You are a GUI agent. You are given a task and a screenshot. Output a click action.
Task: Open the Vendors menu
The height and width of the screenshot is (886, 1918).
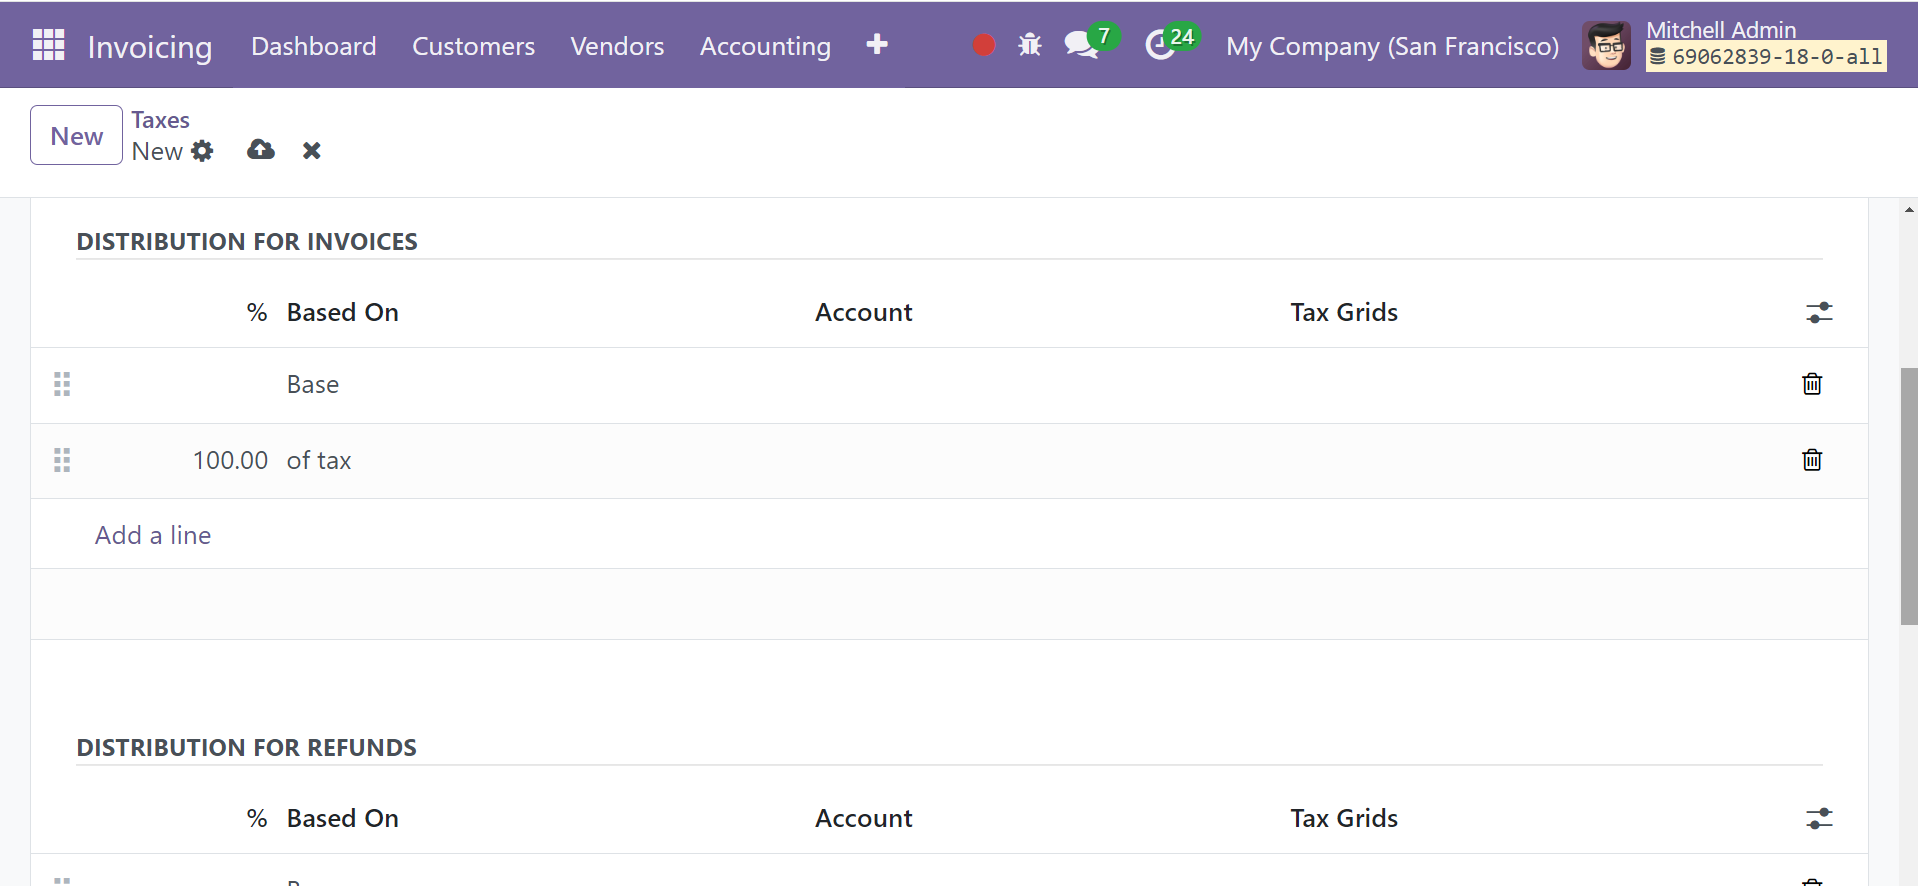click(x=617, y=46)
